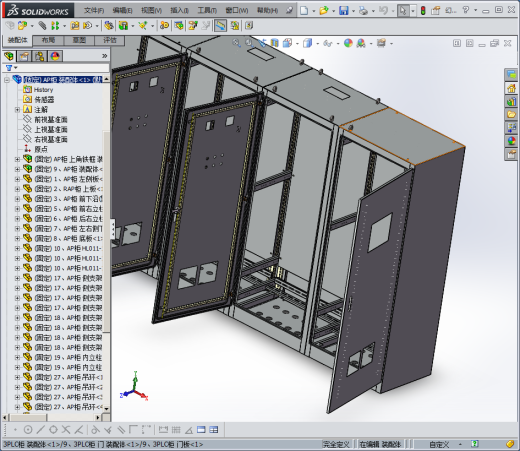Open the Design Library icon in the task pane
Image resolution: width=520 pixels, height=451 pixels.
[511, 101]
